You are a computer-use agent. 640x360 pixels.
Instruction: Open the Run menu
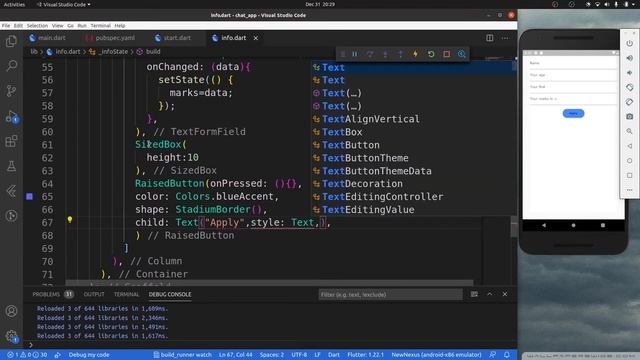coord(82,25)
